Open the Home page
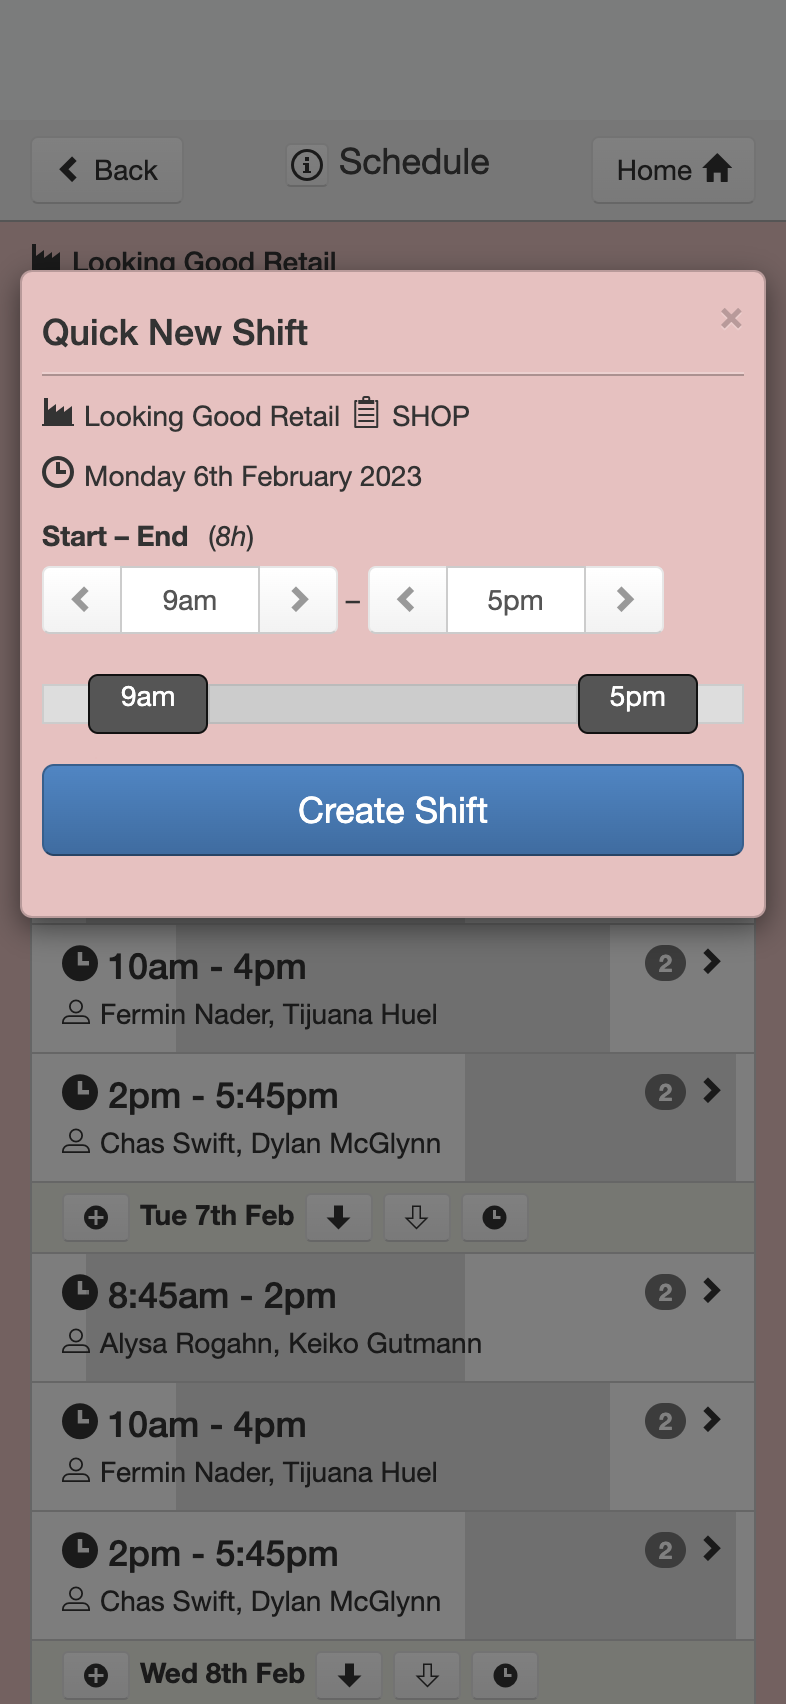 [673, 170]
